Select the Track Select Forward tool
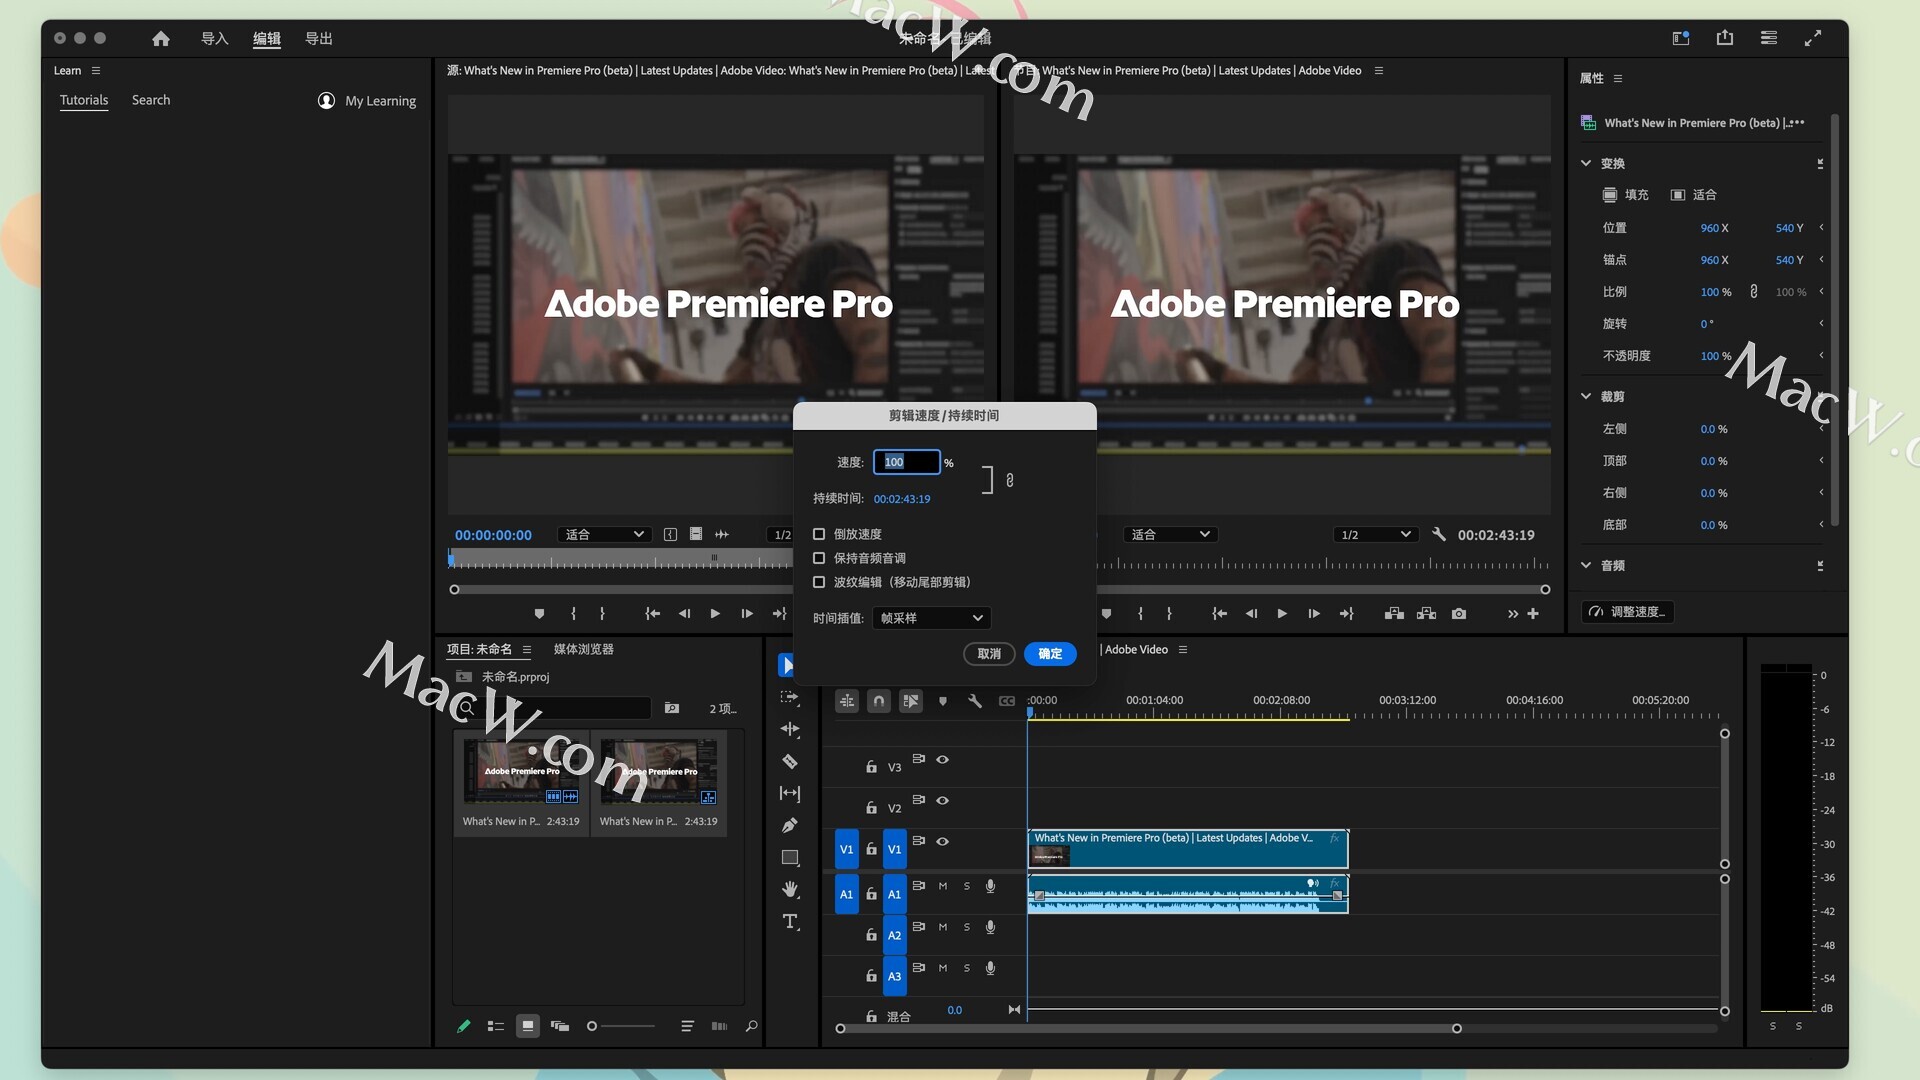The image size is (1920, 1080). (790, 697)
